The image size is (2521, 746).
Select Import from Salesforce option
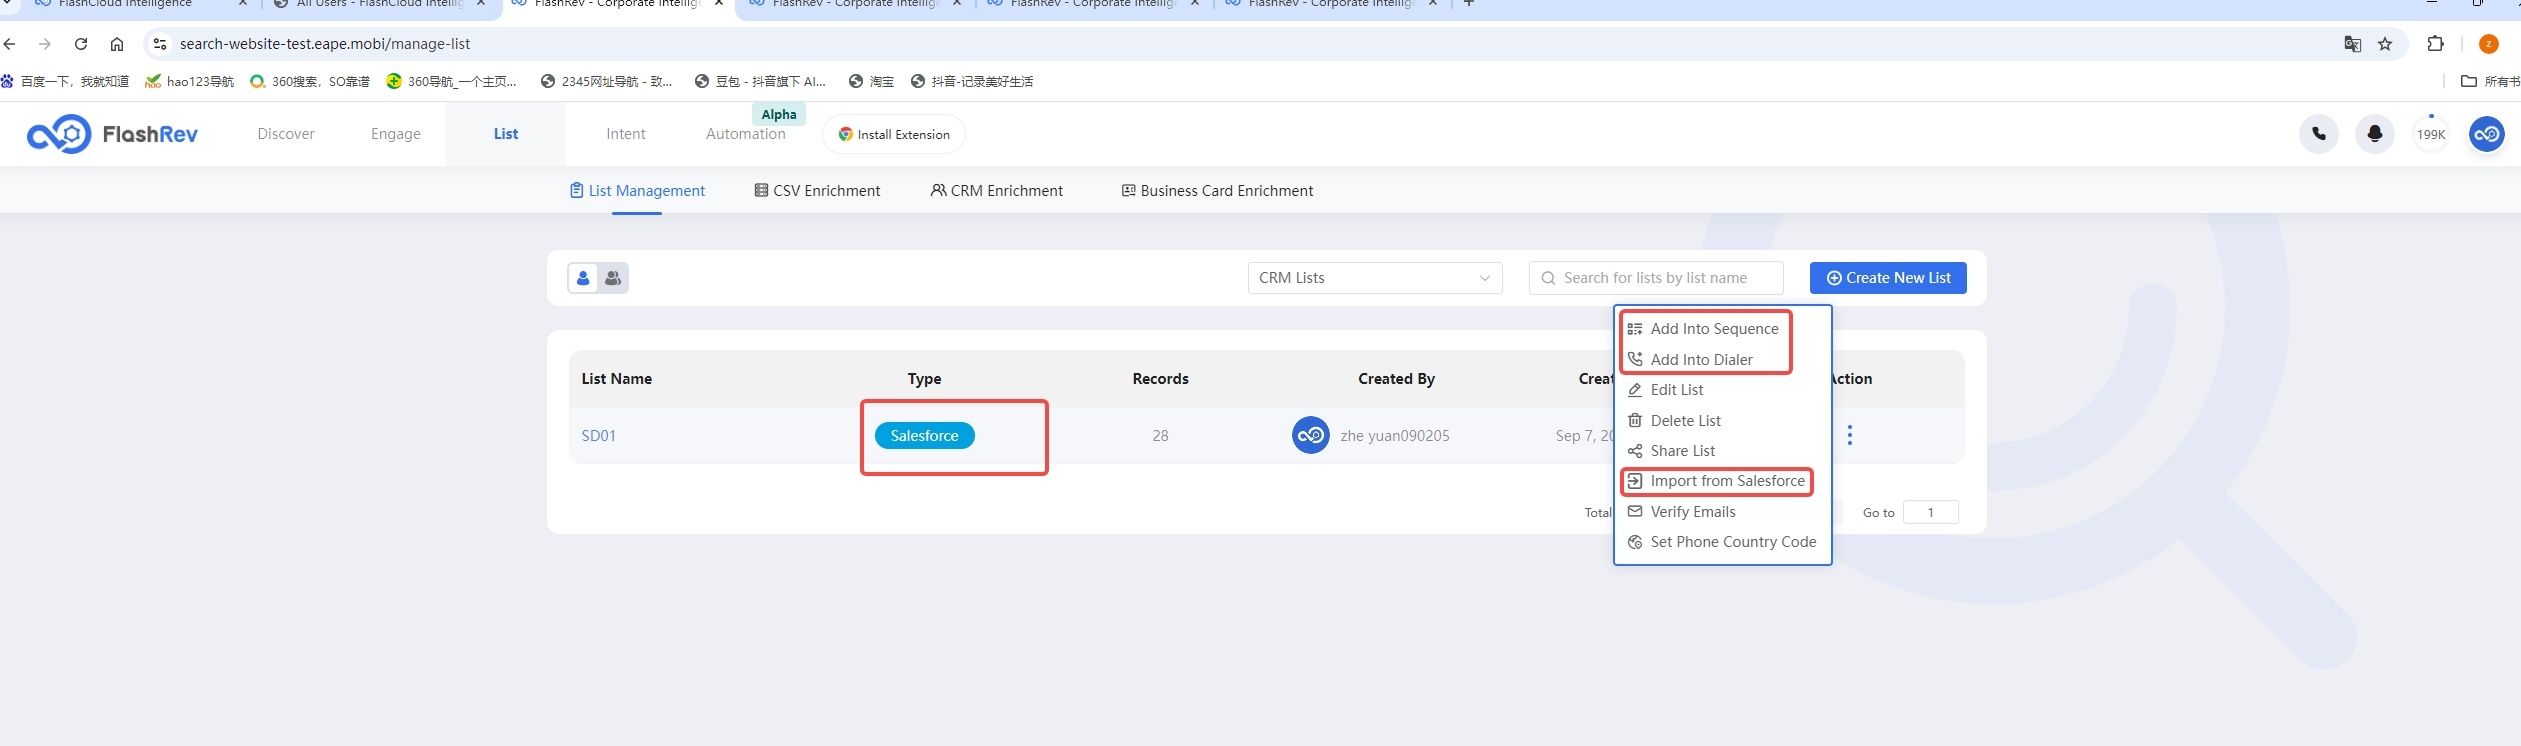click(1717, 481)
